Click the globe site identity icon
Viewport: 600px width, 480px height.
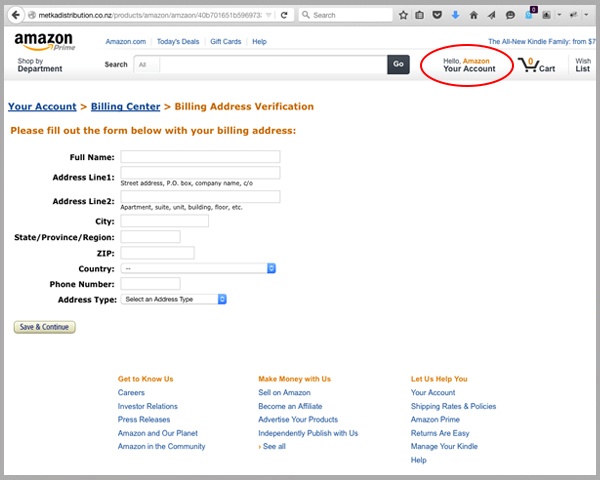[x=32, y=15]
